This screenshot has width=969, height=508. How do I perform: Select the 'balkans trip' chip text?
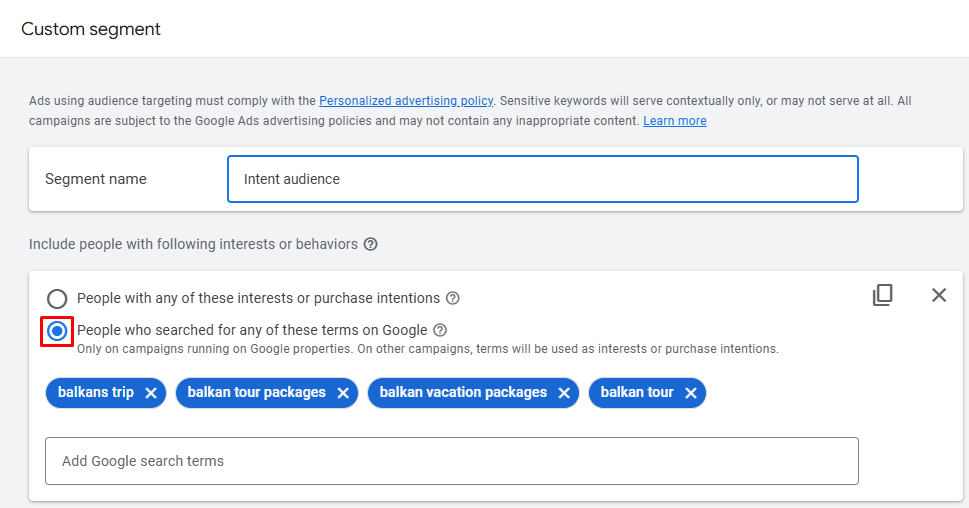pyautogui.click(x=96, y=392)
